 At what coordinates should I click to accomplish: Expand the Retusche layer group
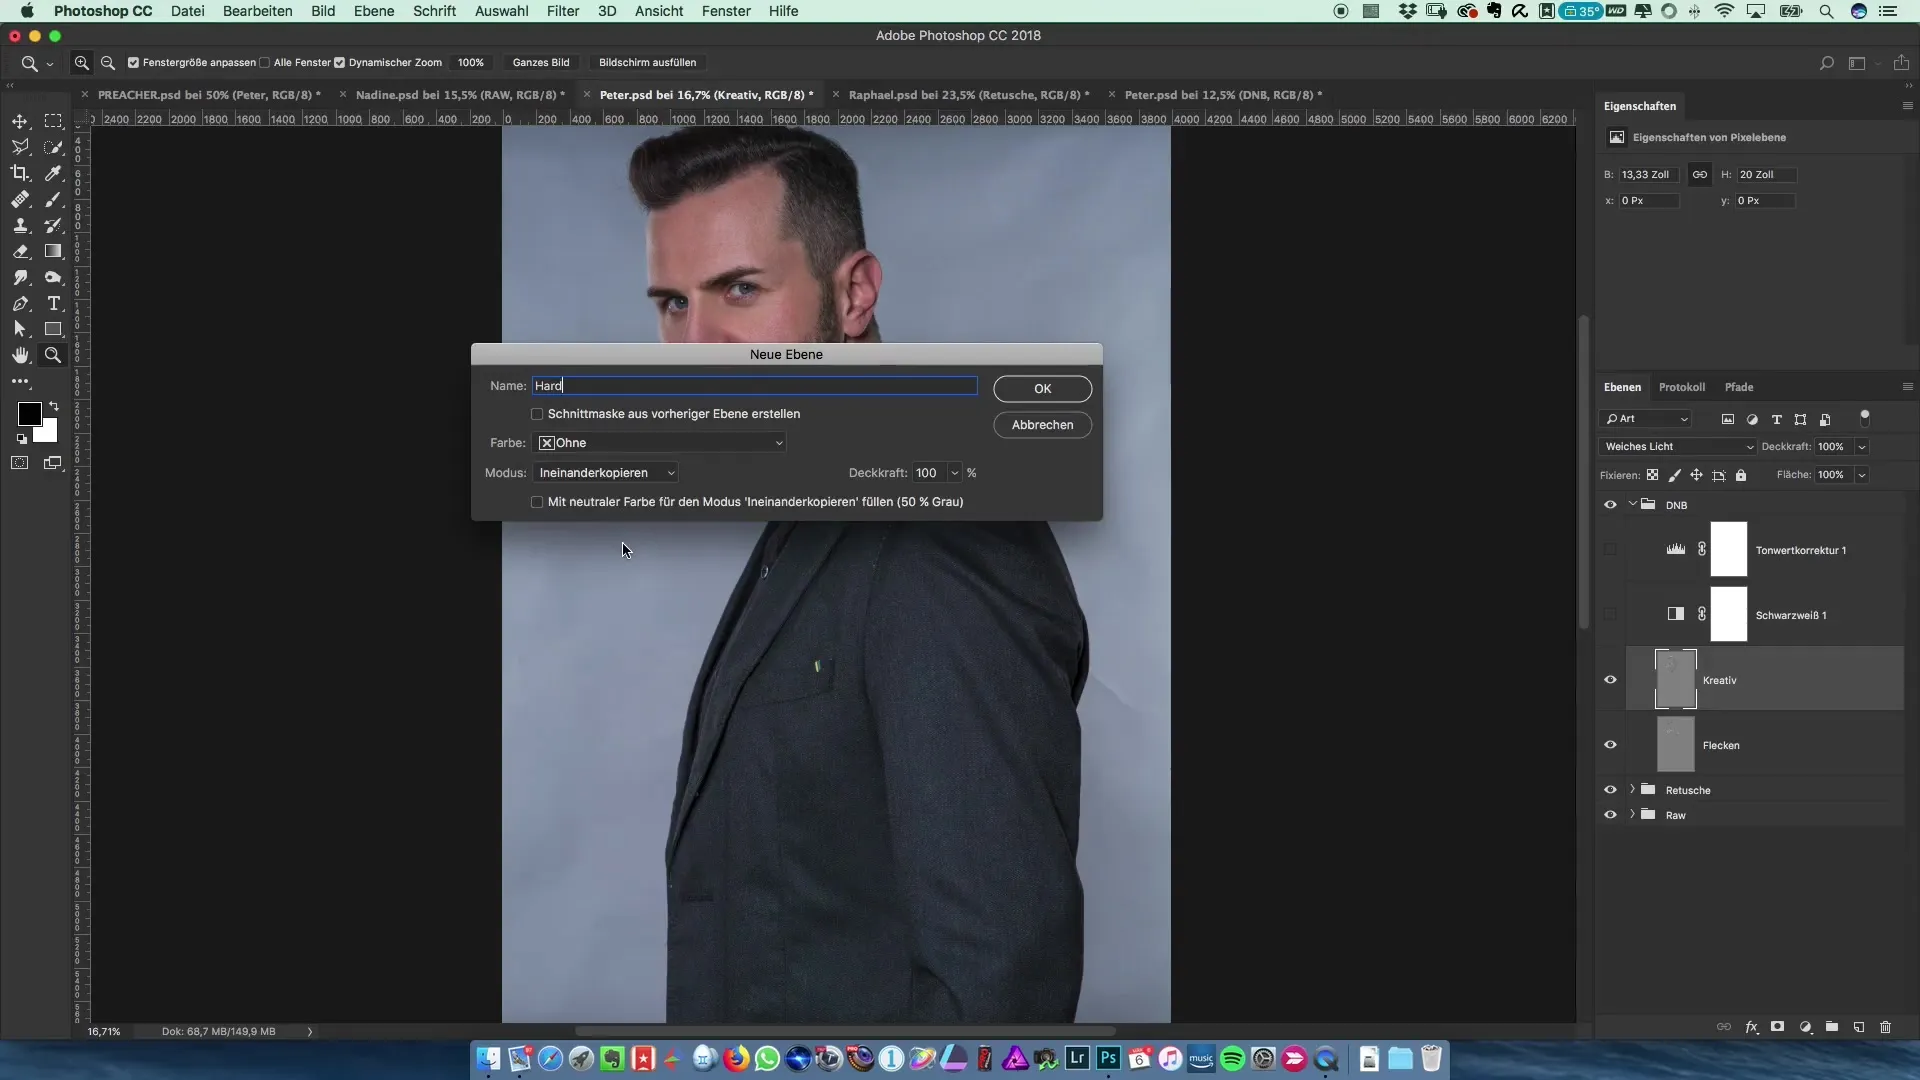click(x=1632, y=790)
